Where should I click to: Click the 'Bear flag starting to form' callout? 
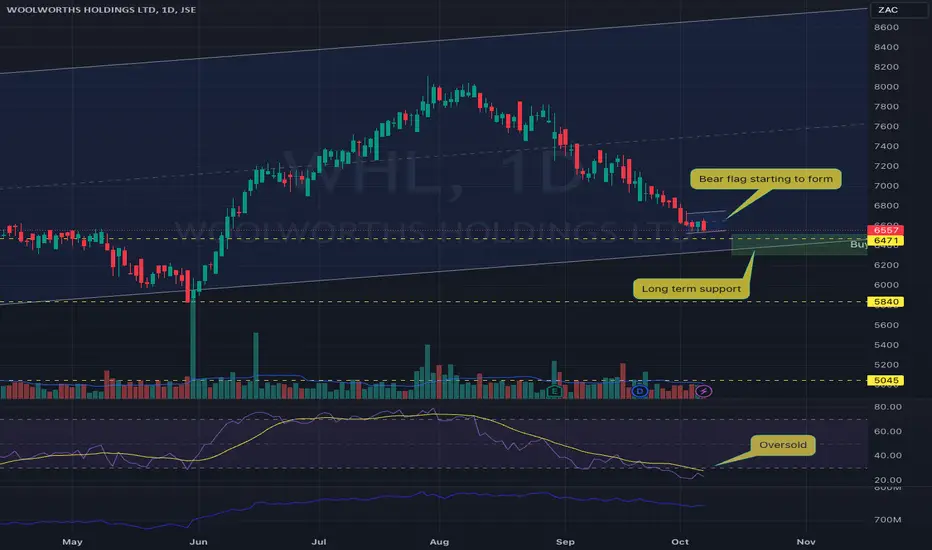click(766, 178)
